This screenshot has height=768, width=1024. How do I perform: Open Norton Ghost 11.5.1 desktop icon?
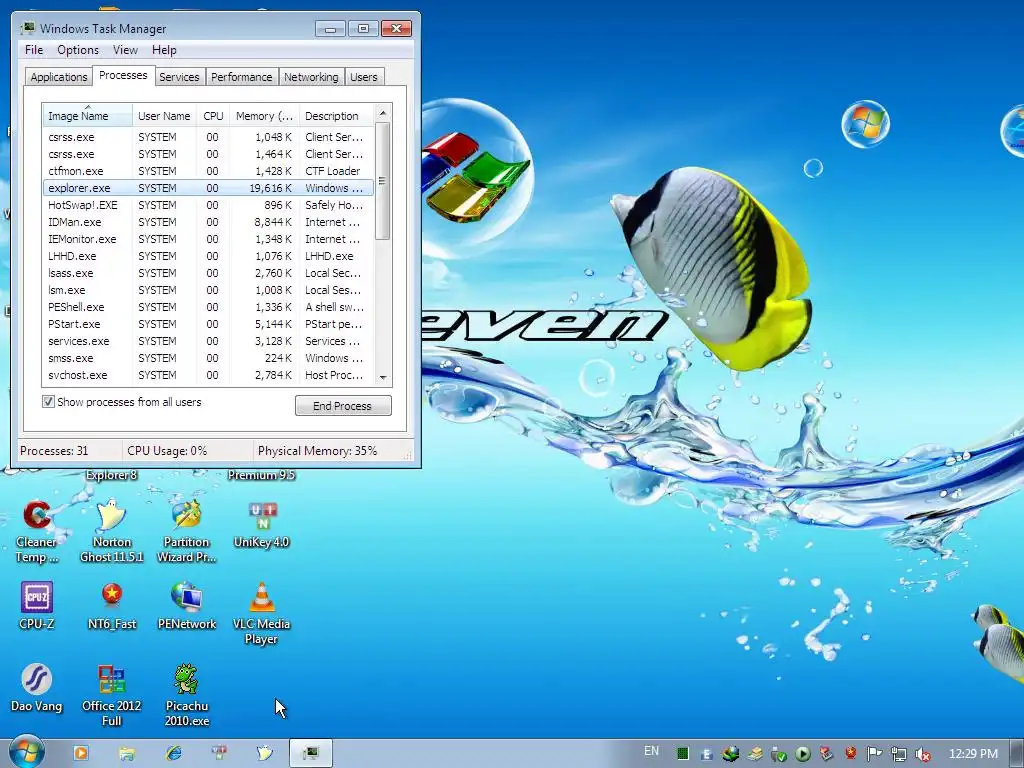click(112, 532)
